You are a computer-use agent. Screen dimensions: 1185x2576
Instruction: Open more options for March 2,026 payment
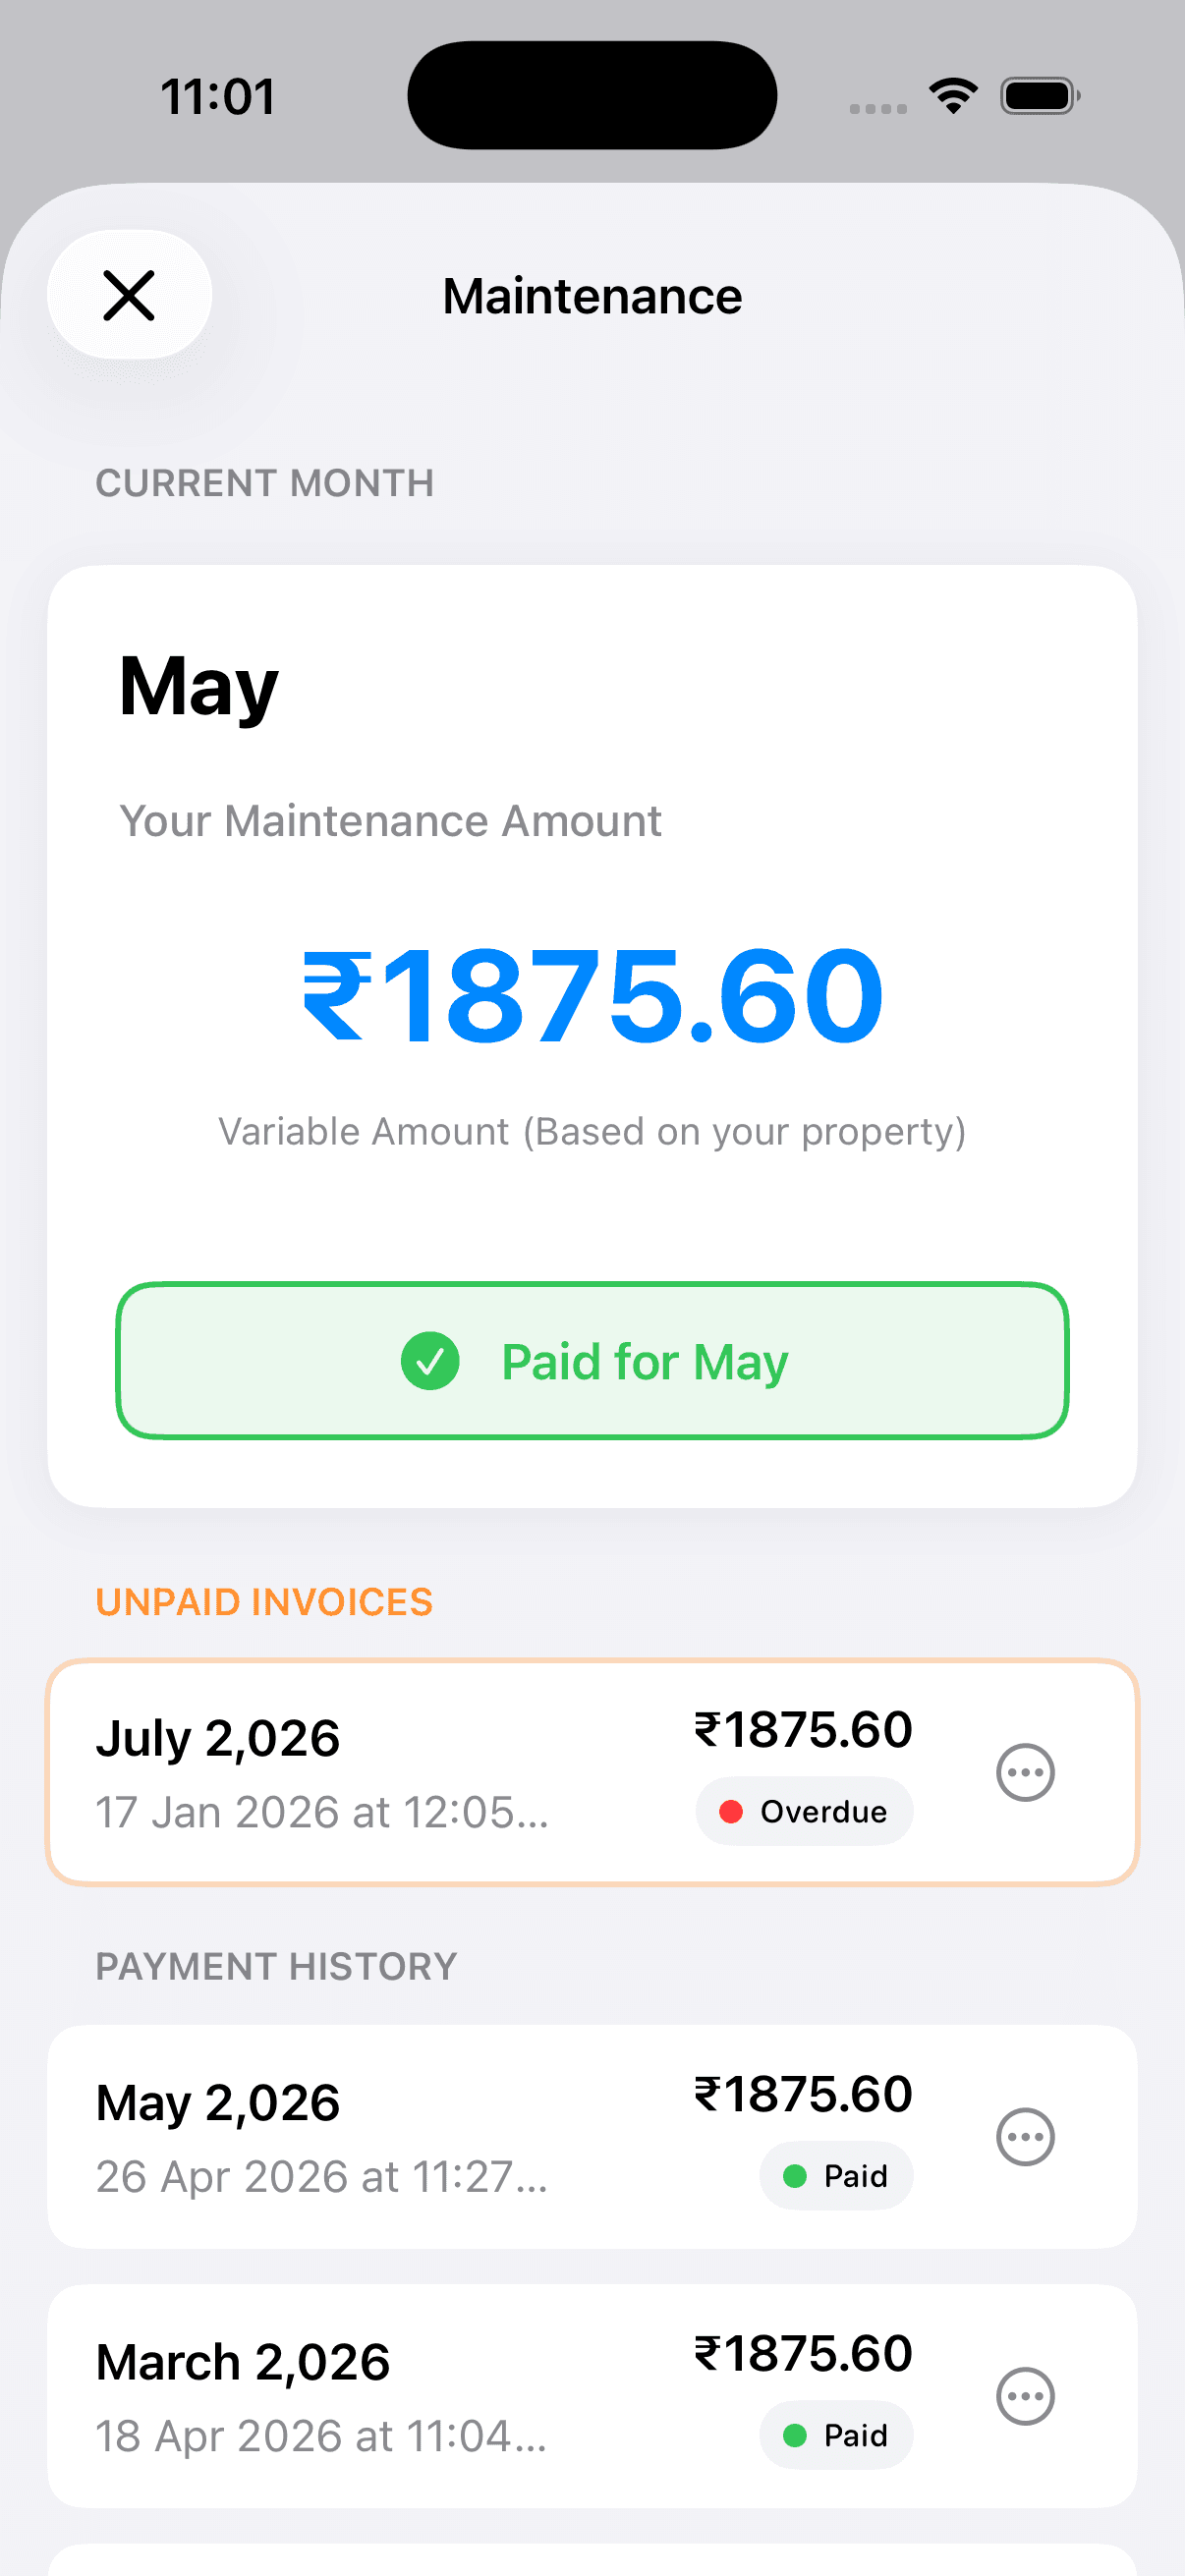coord(1025,2396)
